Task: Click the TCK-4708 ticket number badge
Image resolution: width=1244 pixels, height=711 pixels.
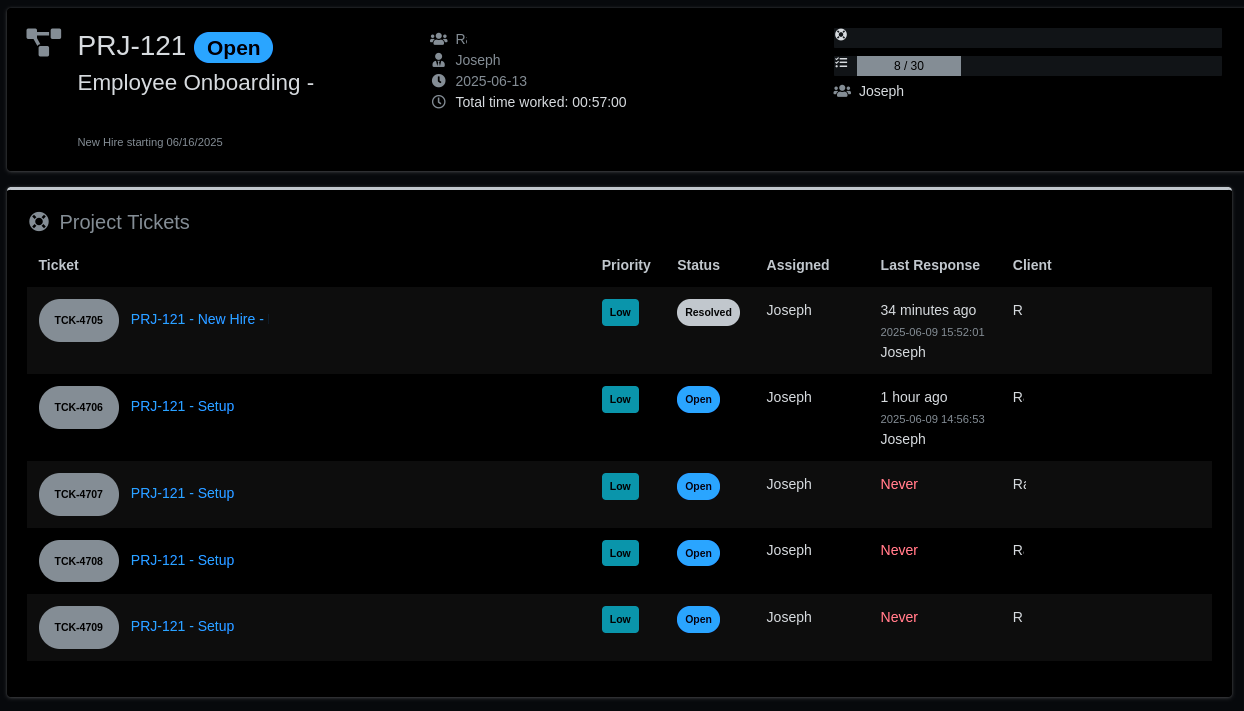Action: (79, 561)
